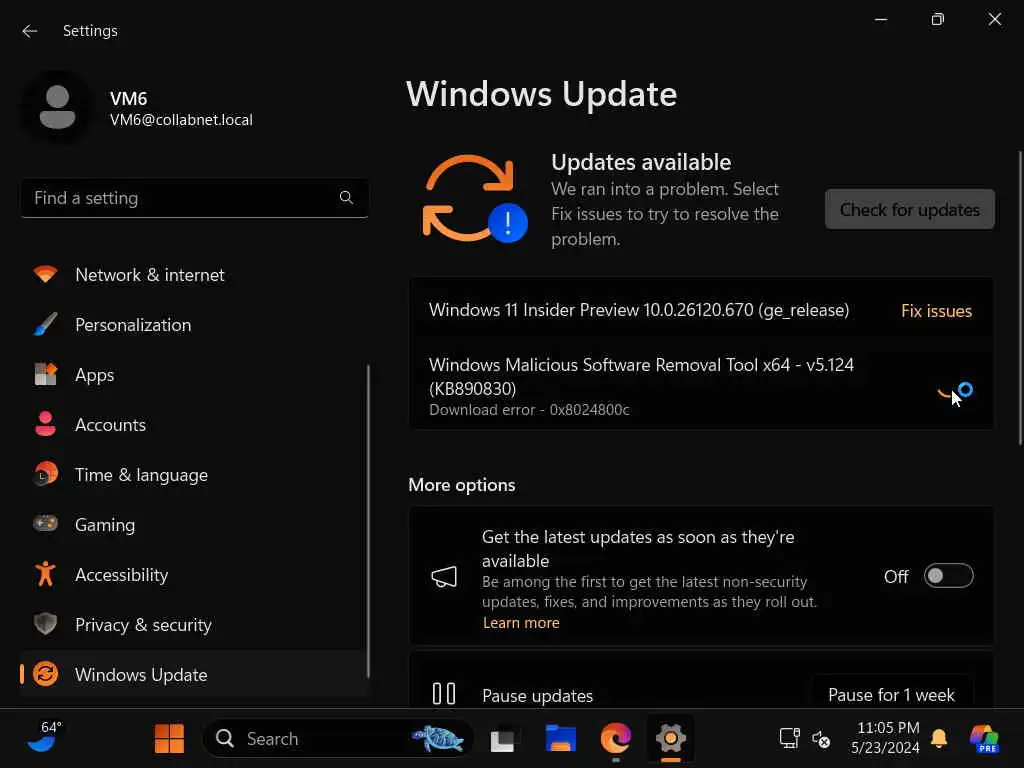Viewport: 1024px width, 768px height.
Task: Open the notification bell
Action: click(x=939, y=738)
